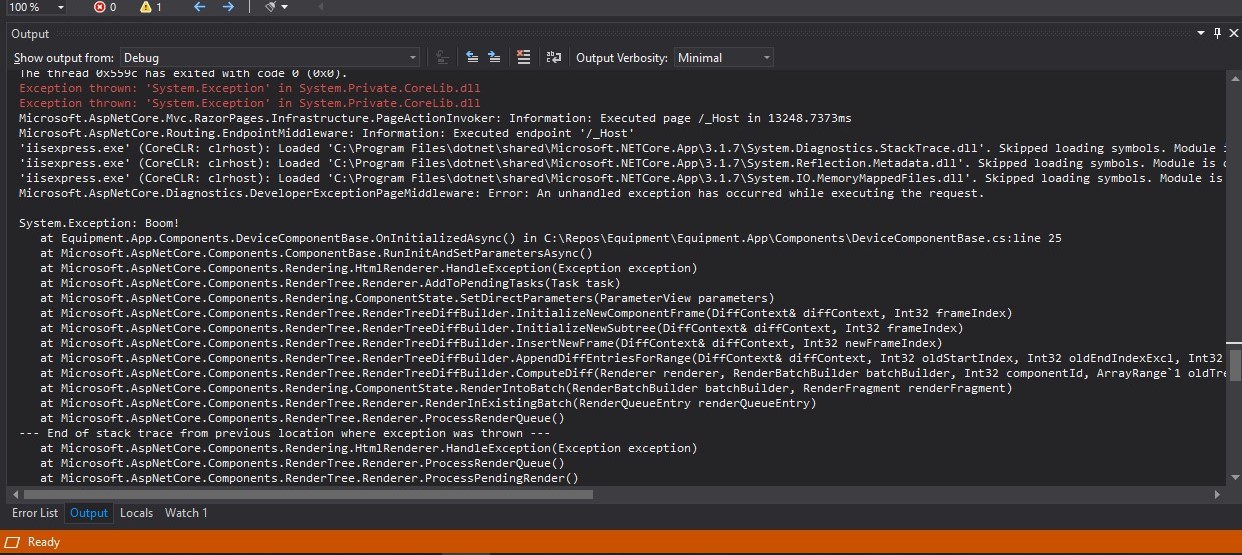Click the DeveloperExceptionPageMiddleware error line

[502, 193]
